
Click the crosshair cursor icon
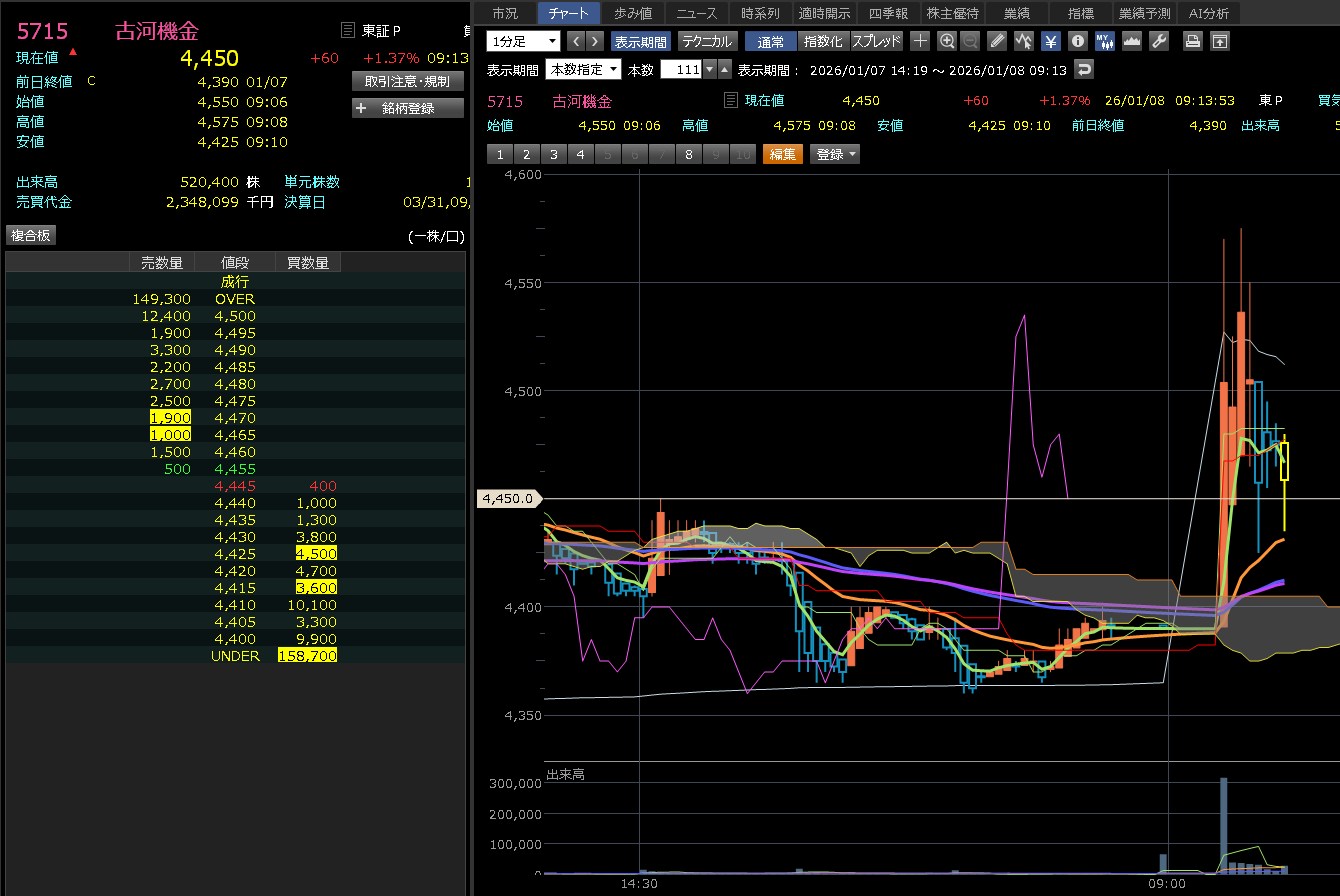920,41
